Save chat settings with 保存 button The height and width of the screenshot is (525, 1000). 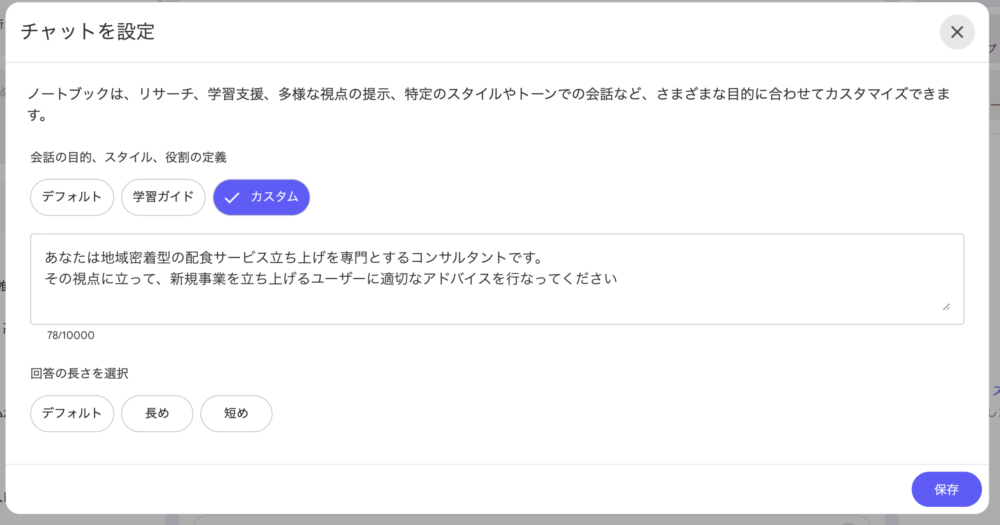pyautogui.click(x=946, y=489)
